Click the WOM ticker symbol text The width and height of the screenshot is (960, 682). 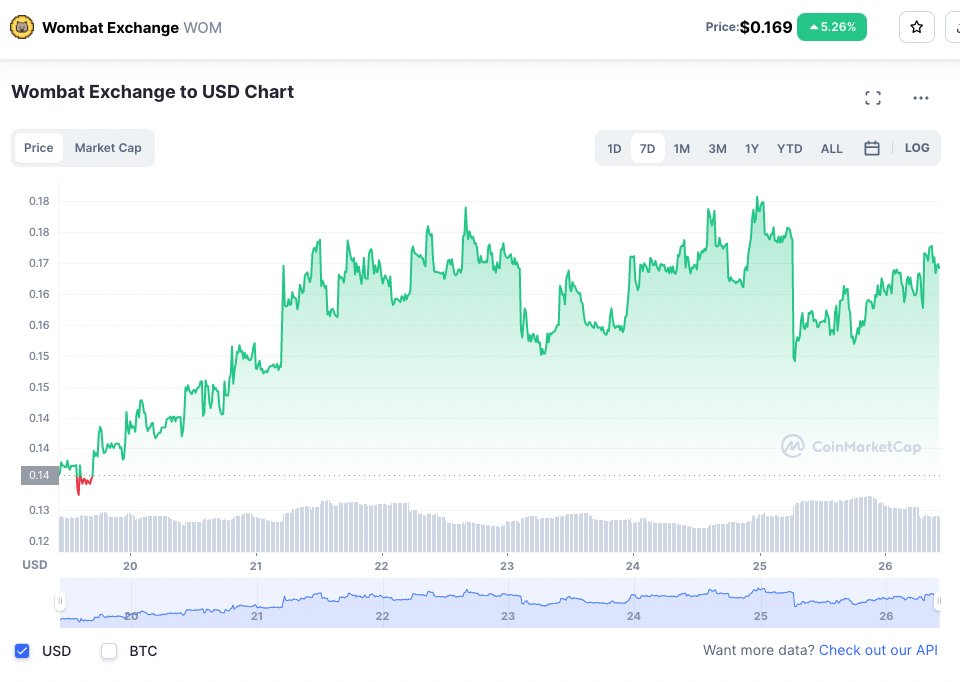coord(203,28)
